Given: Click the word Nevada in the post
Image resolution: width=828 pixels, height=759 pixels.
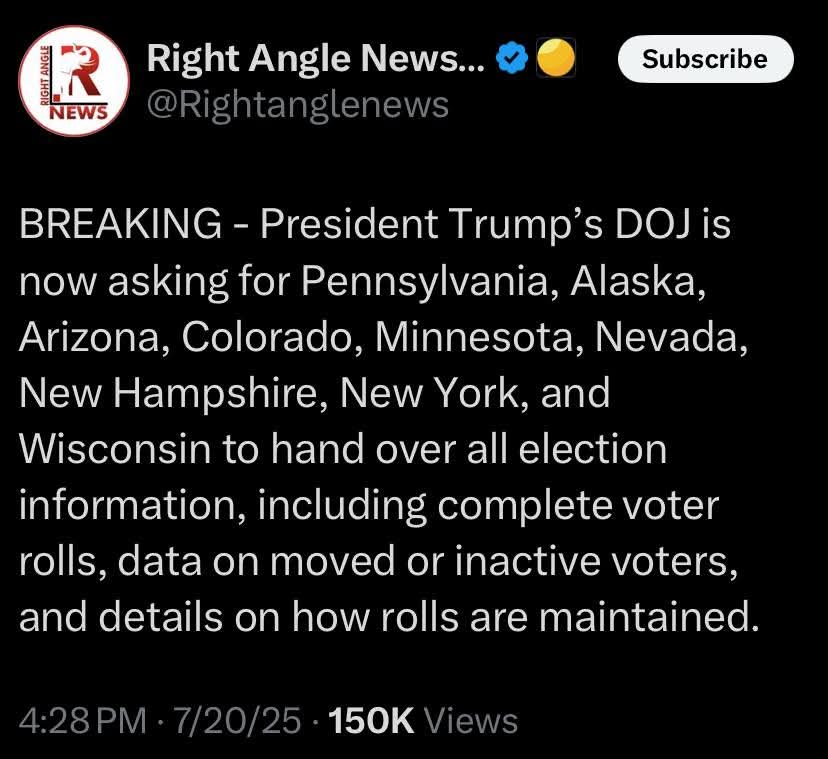Looking at the screenshot, I should point(668,337).
